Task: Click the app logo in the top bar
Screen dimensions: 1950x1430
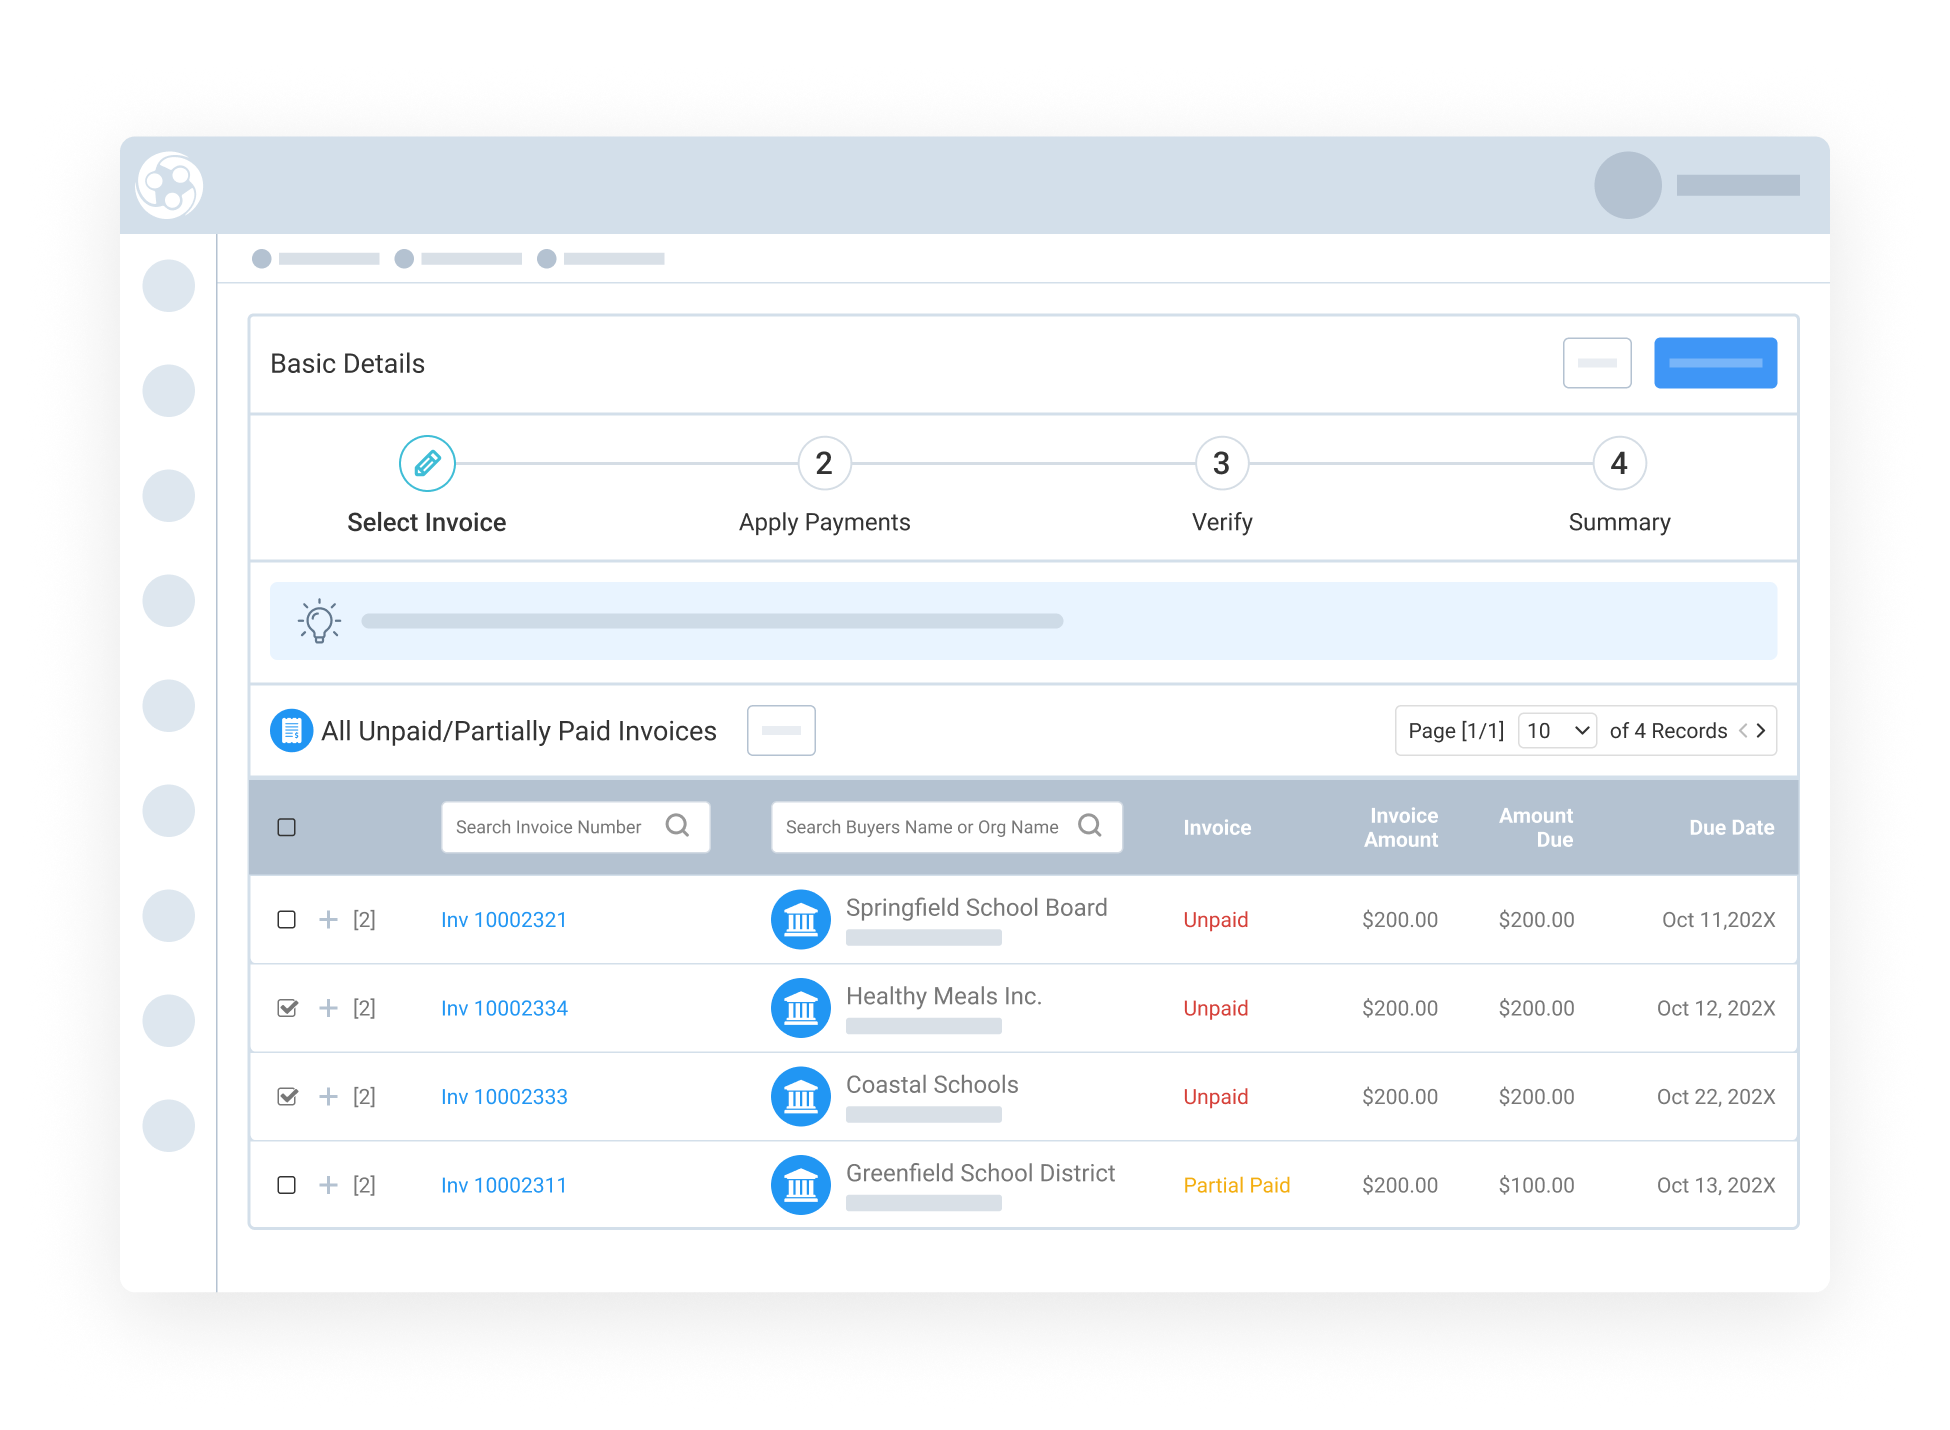Action: point(168,185)
